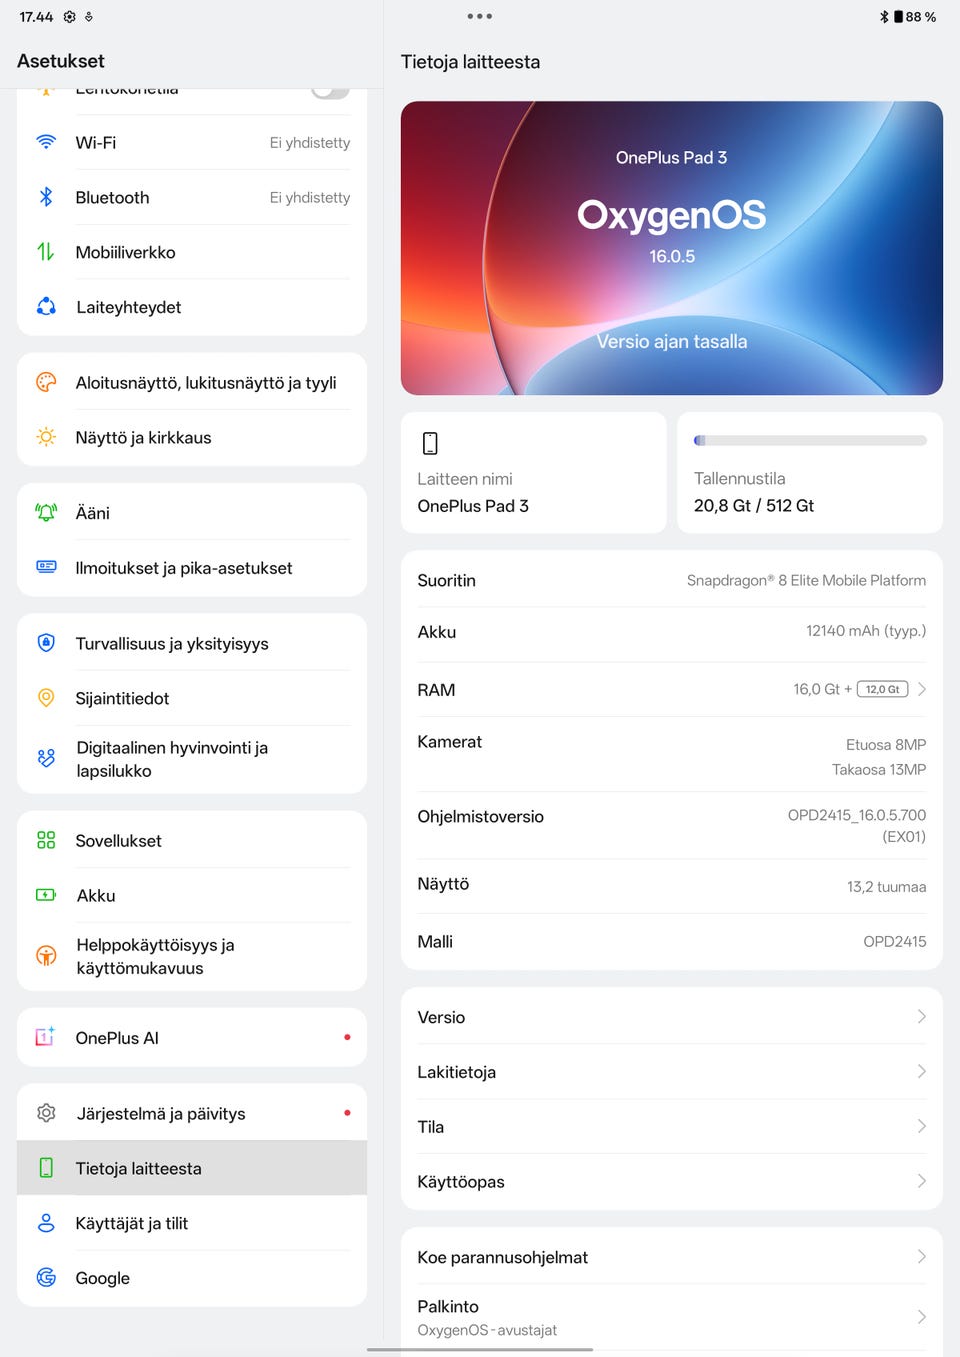The image size is (960, 1357).
Task: Tap the status bar Bluetooth indicator
Action: (x=884, y=17)
